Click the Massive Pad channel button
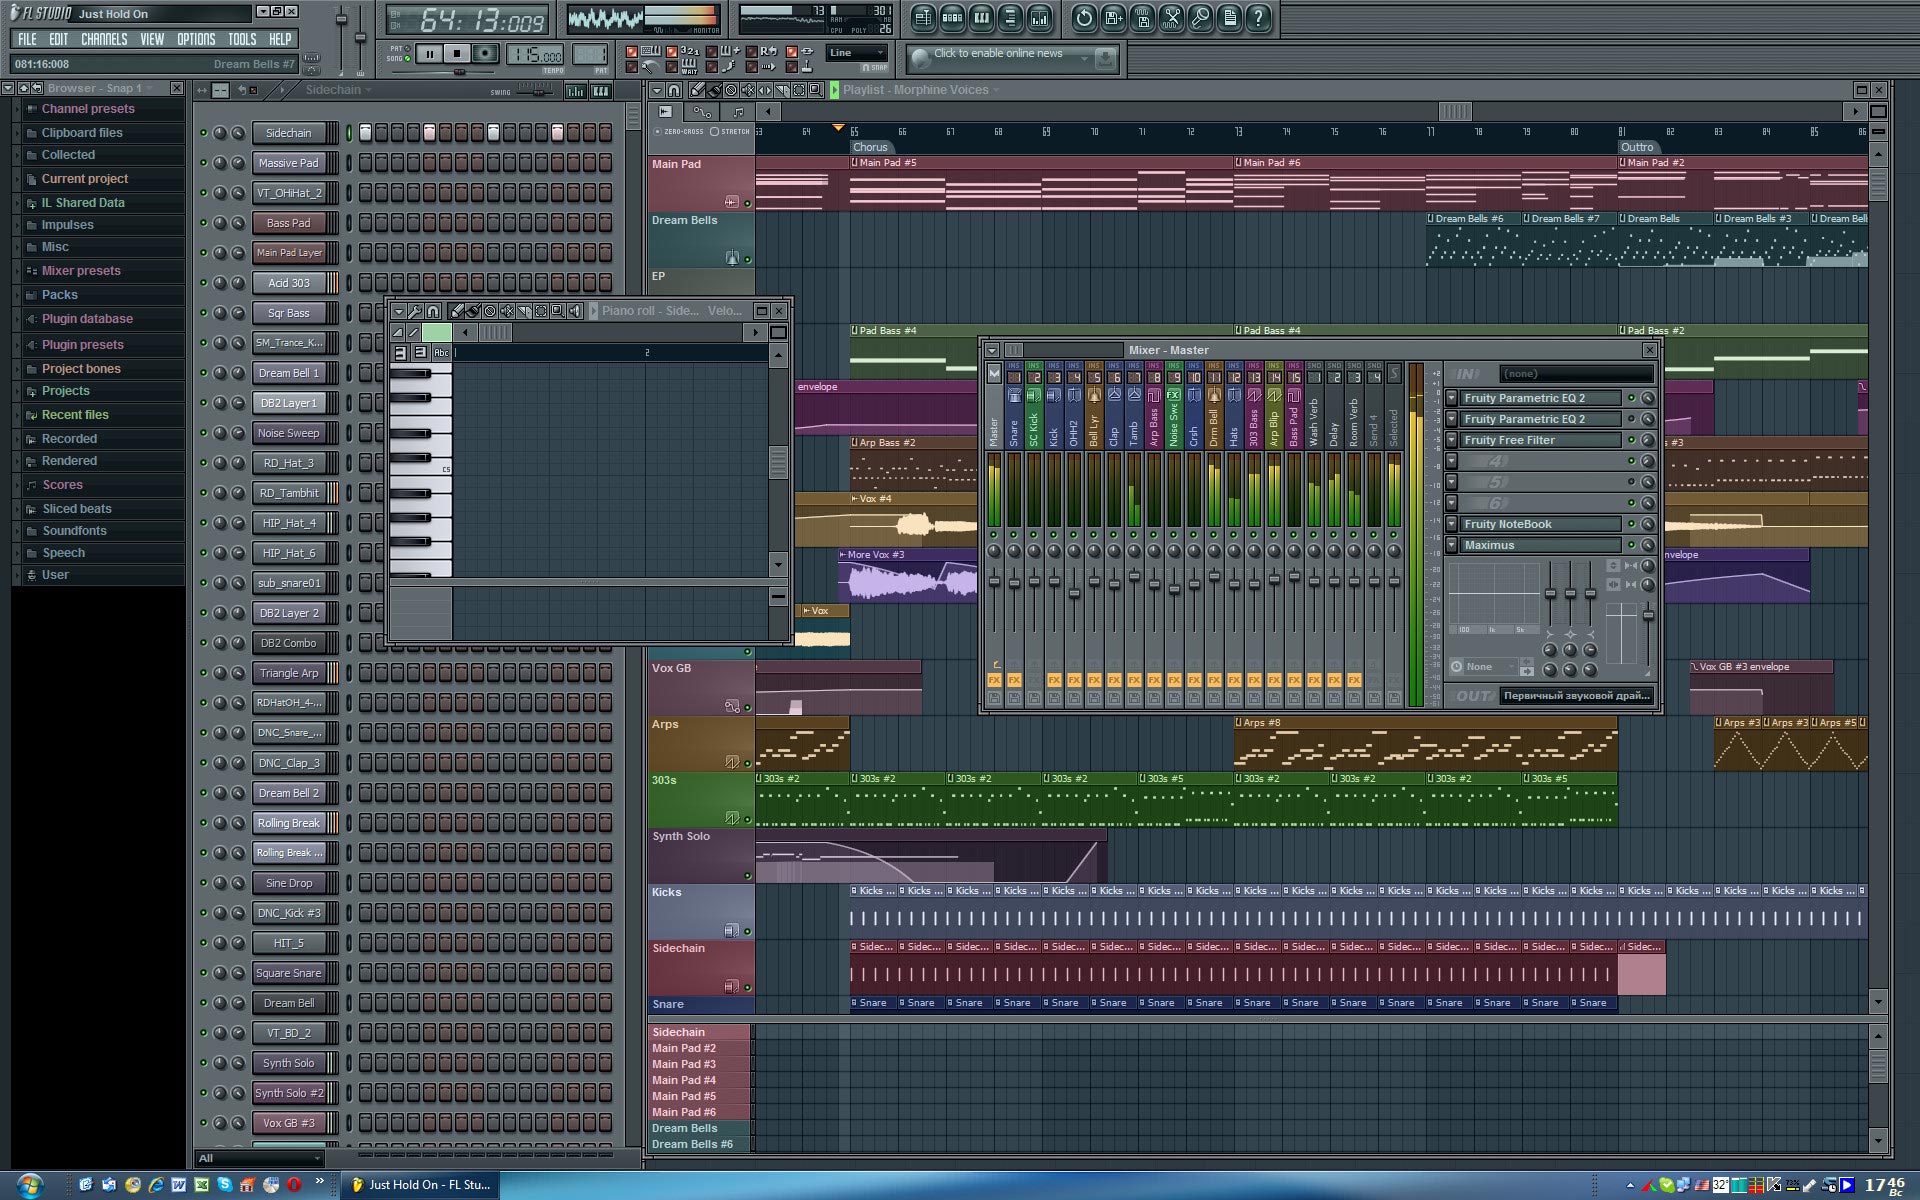Viewport: 1920px width, 1200px height. pyautogui.click(x=289, y=163)
